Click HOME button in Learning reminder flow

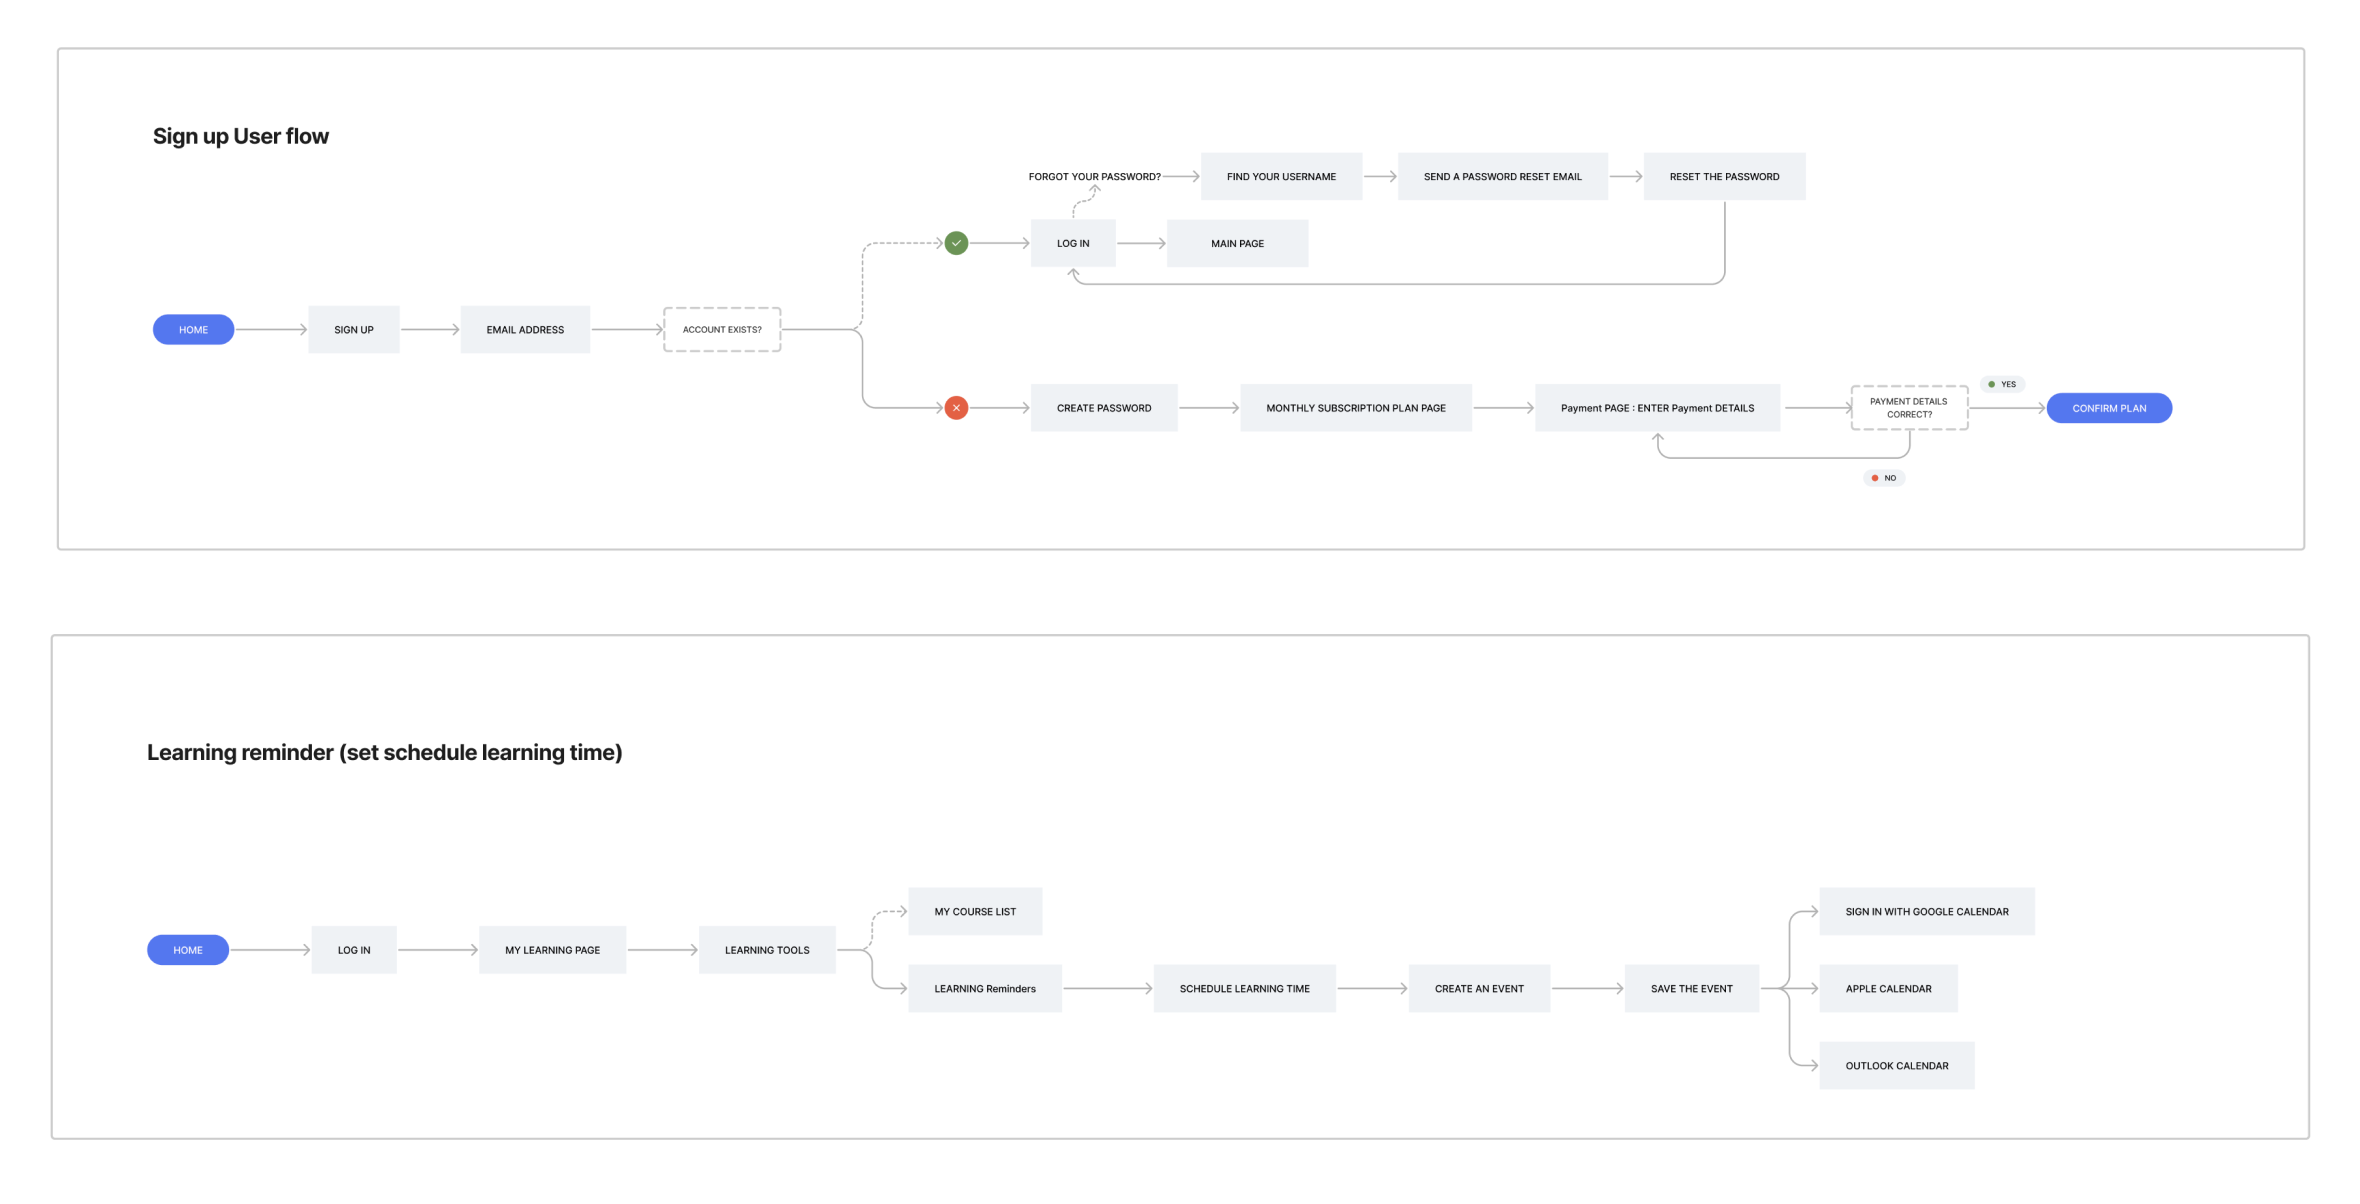click(187, 950)
